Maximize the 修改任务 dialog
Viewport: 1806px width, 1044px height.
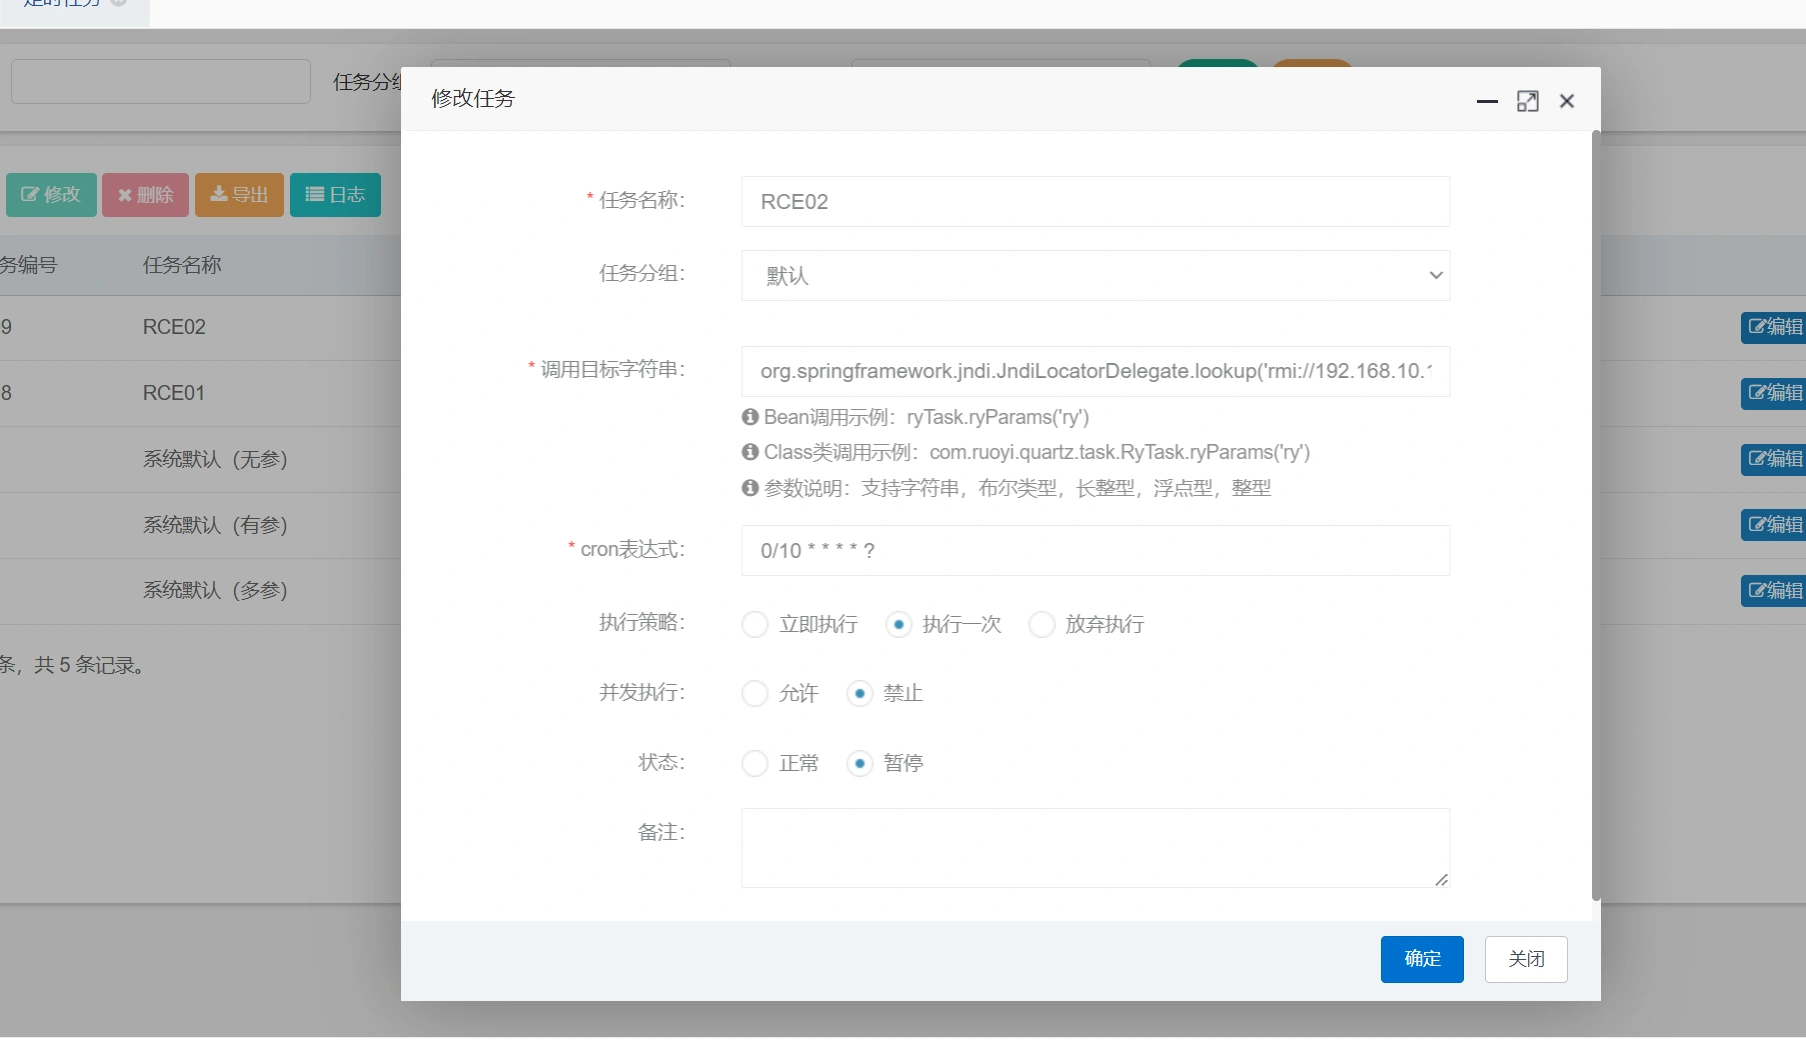tap(1527, 101)
